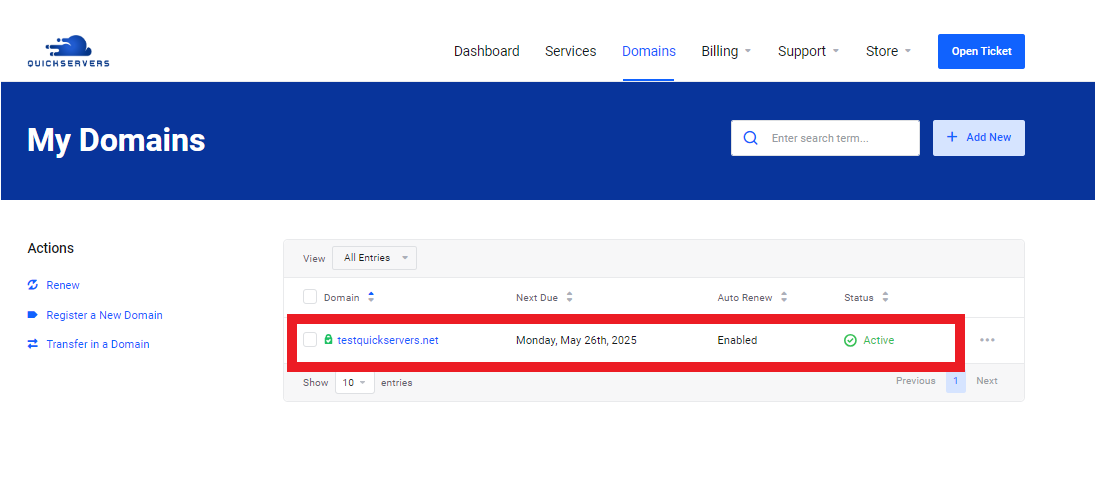Click Transfer in a Domain link
The width and height of the screenshot is (1096, 492).
98,344
